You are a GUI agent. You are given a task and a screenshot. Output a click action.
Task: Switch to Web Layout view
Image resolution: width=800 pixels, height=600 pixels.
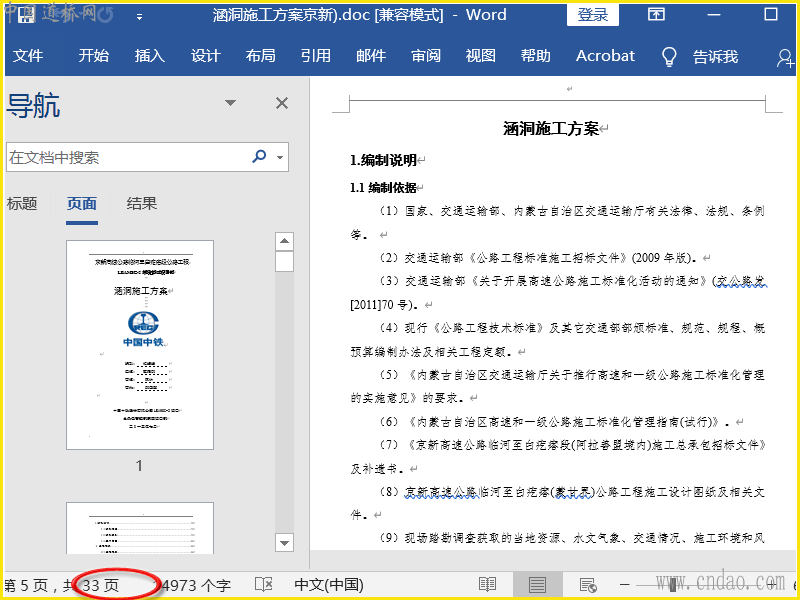(588, 584)
